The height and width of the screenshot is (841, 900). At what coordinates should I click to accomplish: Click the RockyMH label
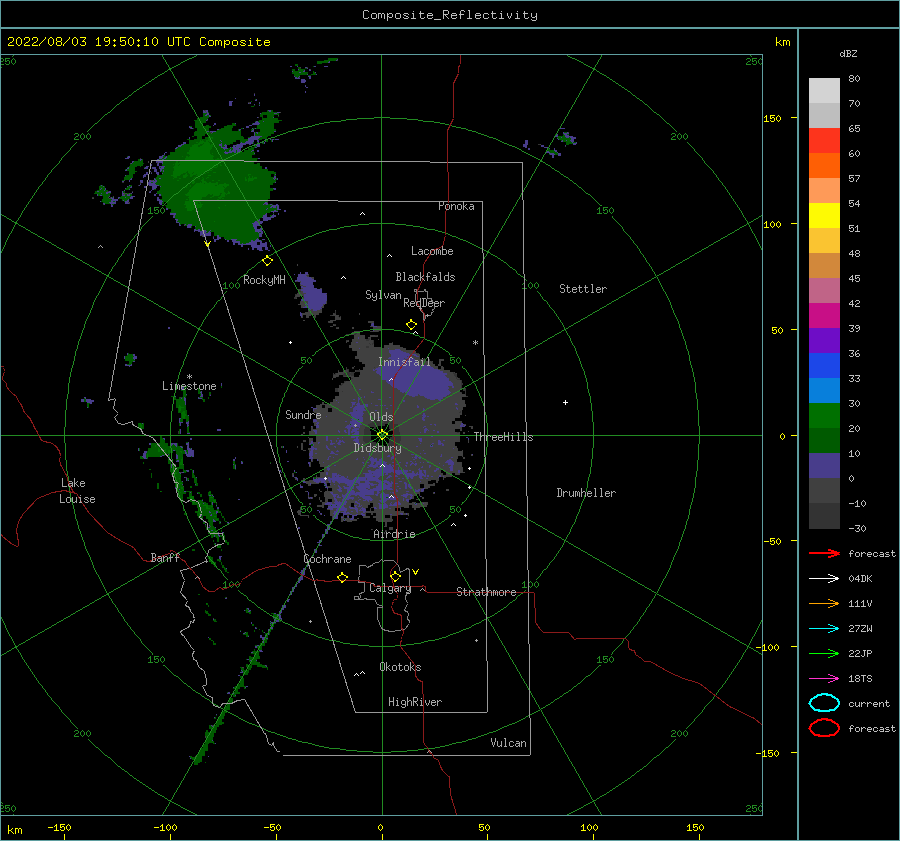pyautogui.click(x=264, y=280)
